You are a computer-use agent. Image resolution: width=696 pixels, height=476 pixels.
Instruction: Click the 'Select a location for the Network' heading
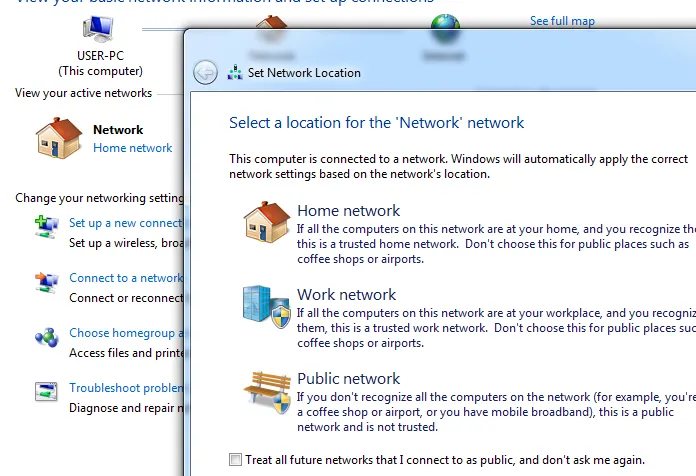click(x=376, y=123)
